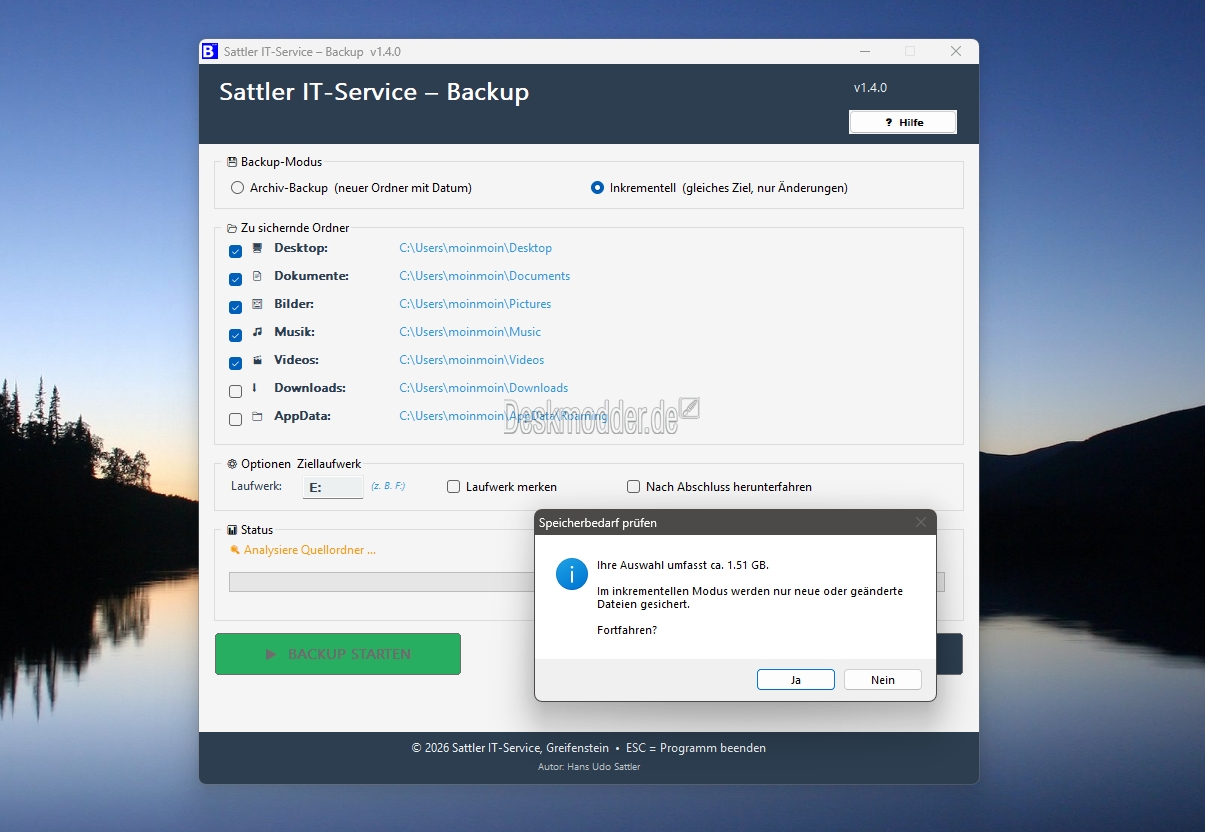Select the Inkrementell backup mode
Screen dimensions: 1205x832
pos(597,188)
